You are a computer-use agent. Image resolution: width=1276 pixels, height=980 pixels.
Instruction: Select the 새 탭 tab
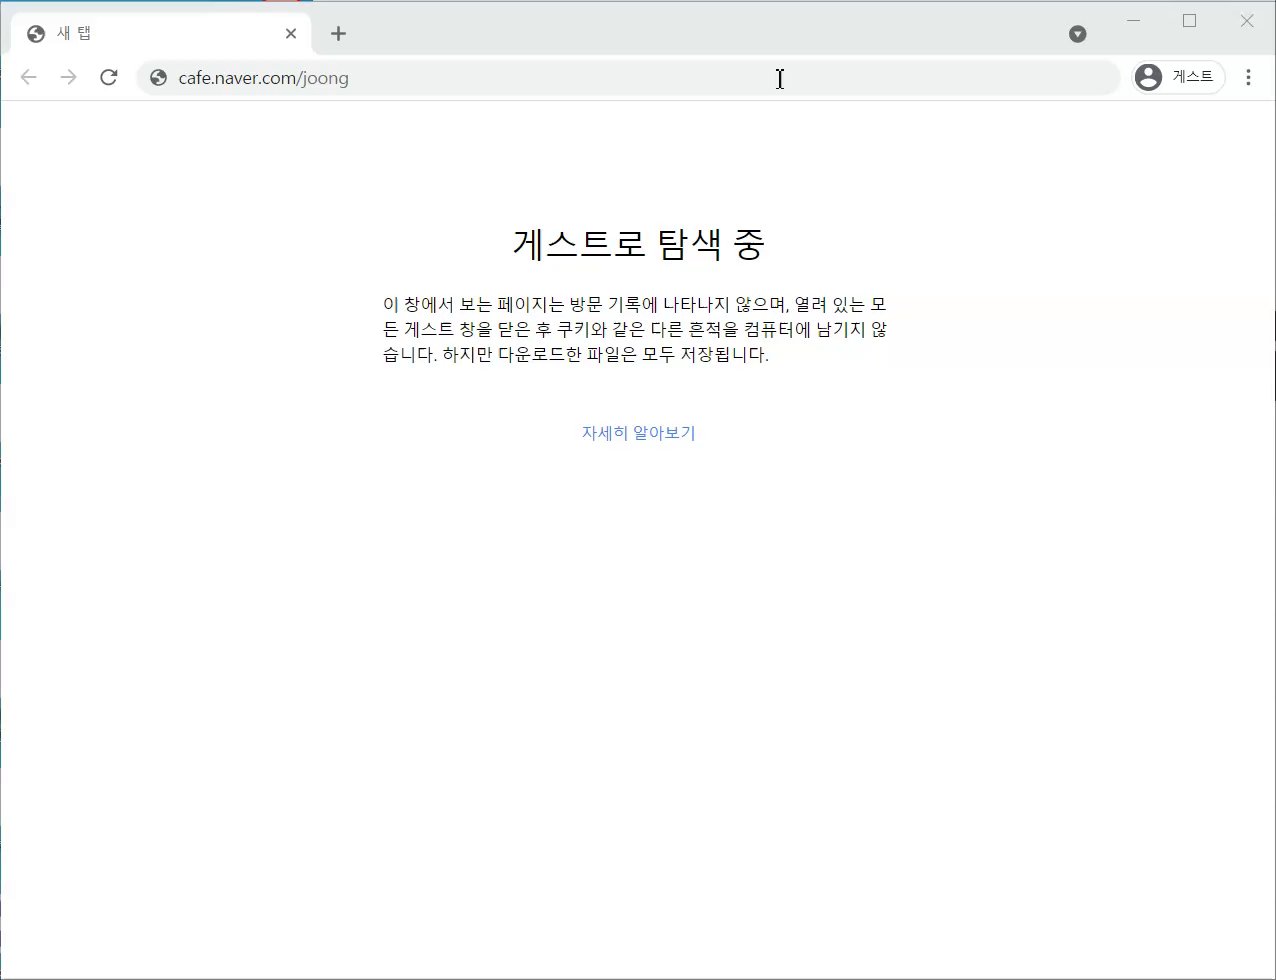coord(162,33)
